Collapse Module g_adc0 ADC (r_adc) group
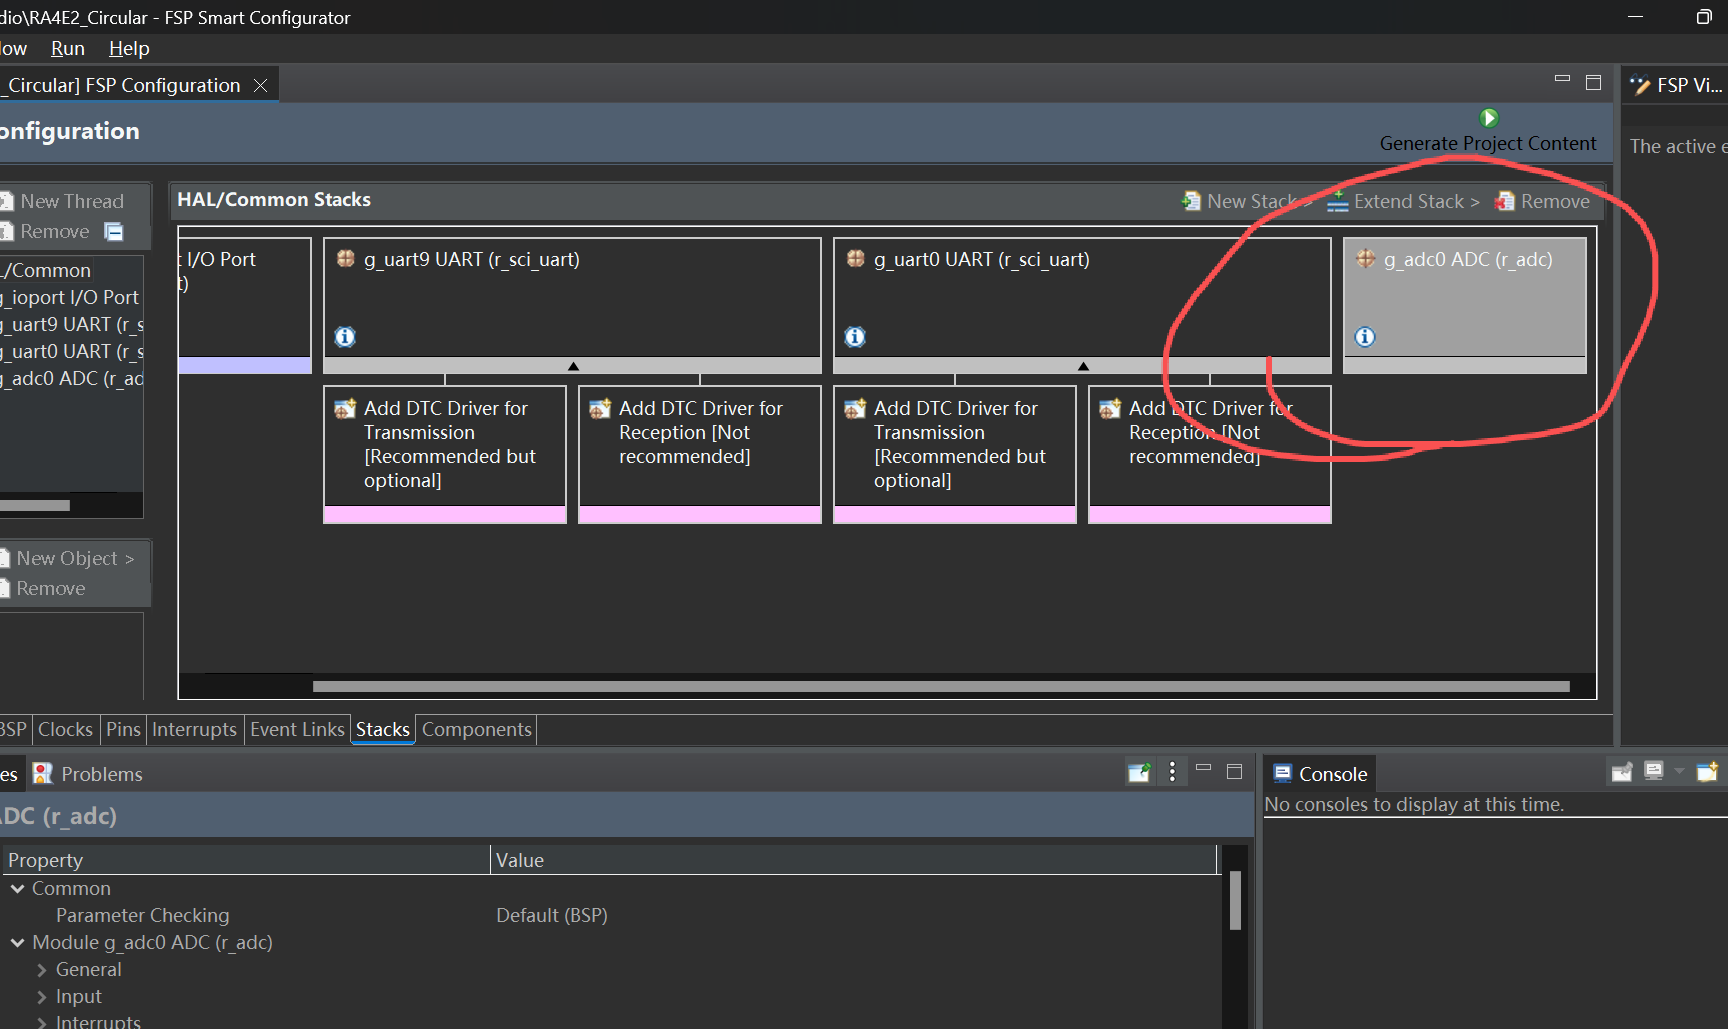1728x1029 pixels. 17,942
